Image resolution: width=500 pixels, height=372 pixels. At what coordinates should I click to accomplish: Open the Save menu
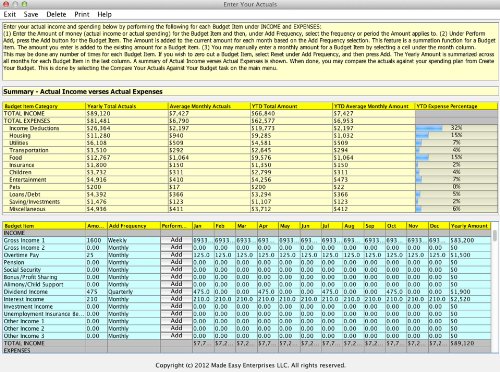31,14
